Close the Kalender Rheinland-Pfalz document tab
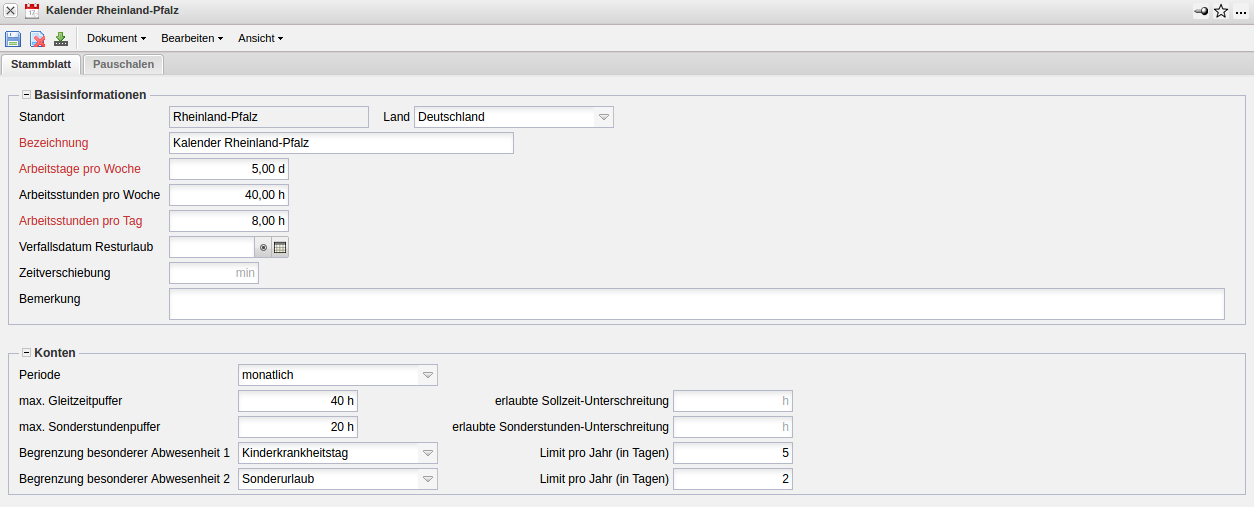 [x=10, y=11]
